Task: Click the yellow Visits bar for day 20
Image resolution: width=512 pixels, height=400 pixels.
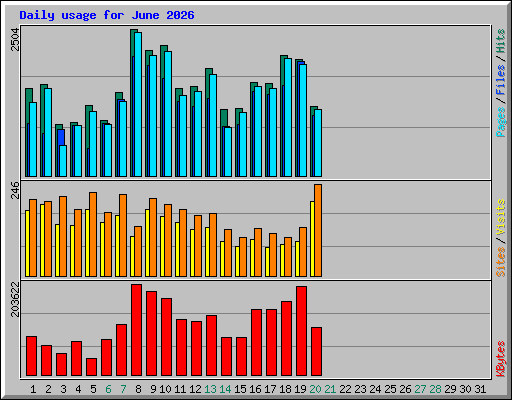Action: tap(312, 239)
